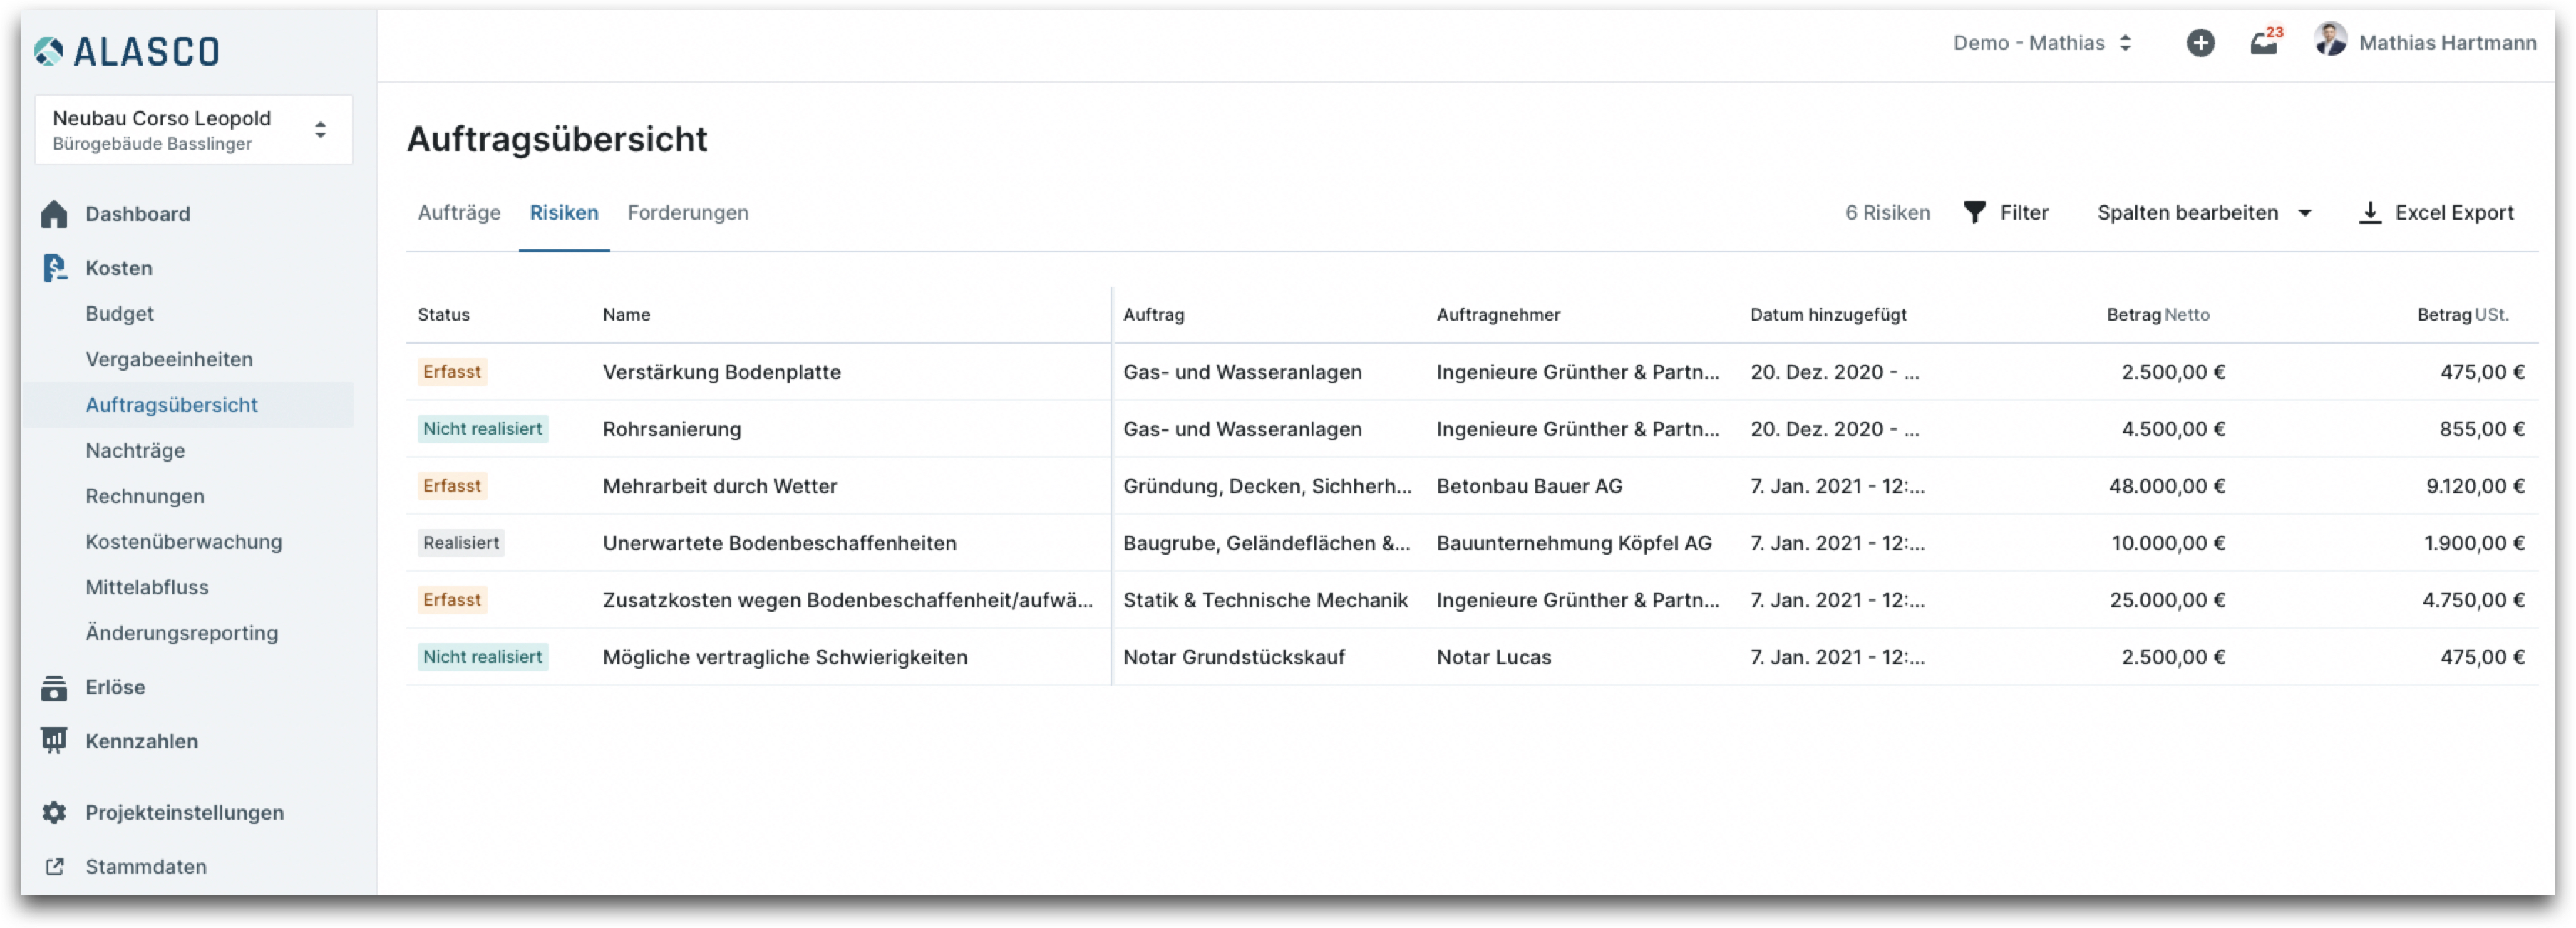This screenshot has width=2576, height=928.
Task: Switch to the Aufträge tab
Action: (x=459, y=212)
